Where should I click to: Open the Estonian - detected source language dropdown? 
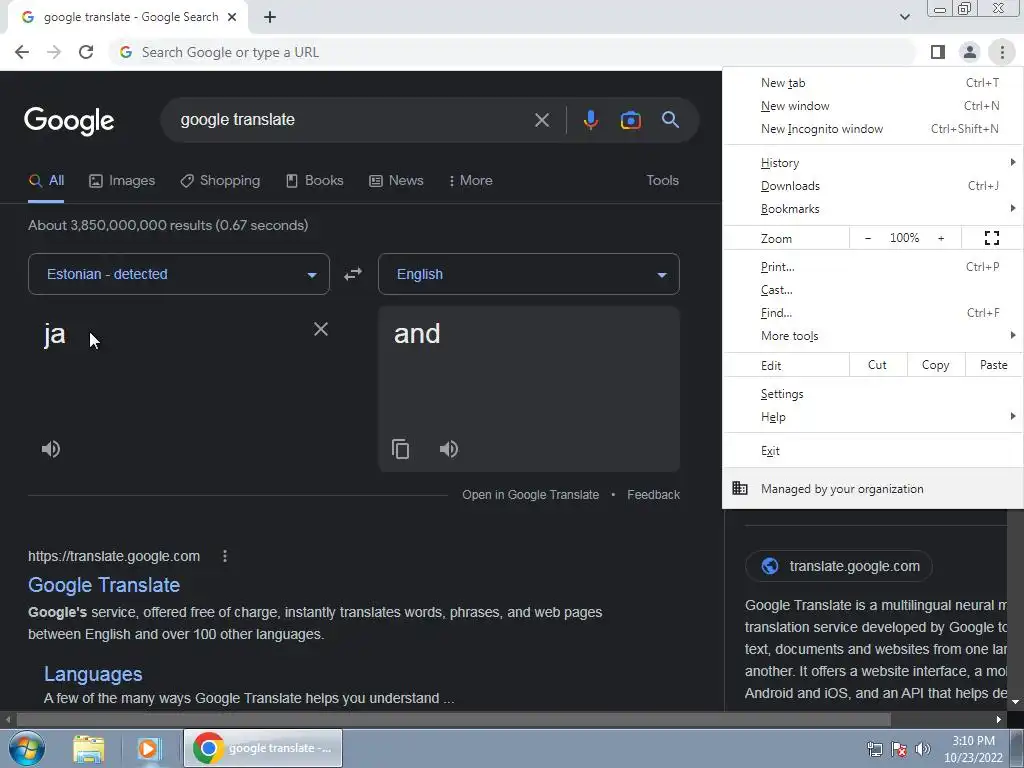pos(179,274)
